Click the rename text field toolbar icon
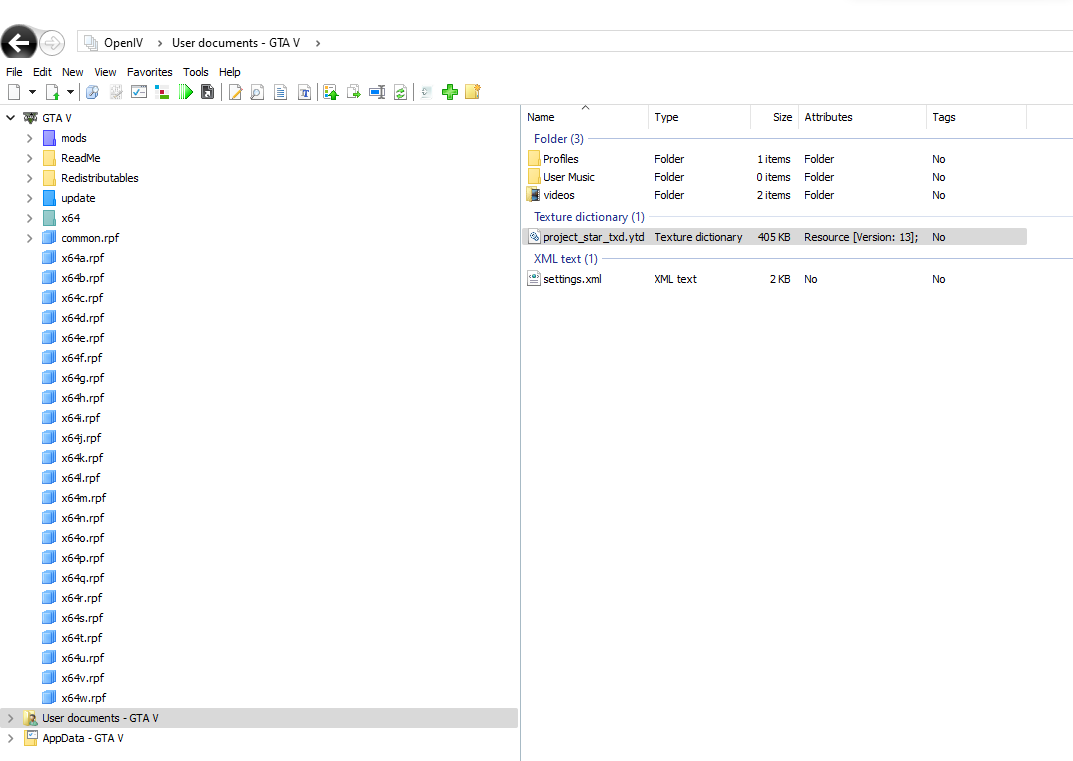Viewport: 1073px width, 761px height. click(x=377, y=92)
